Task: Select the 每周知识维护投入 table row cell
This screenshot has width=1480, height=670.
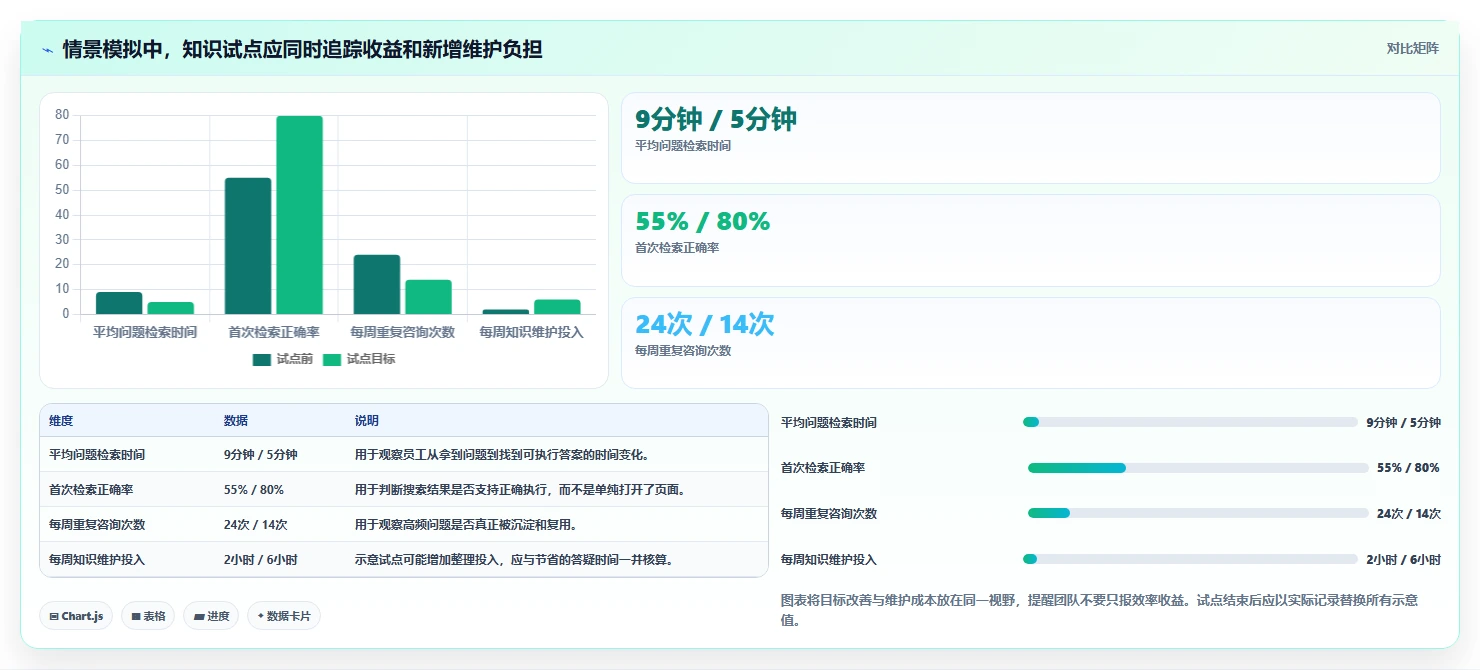Action: 97,560
